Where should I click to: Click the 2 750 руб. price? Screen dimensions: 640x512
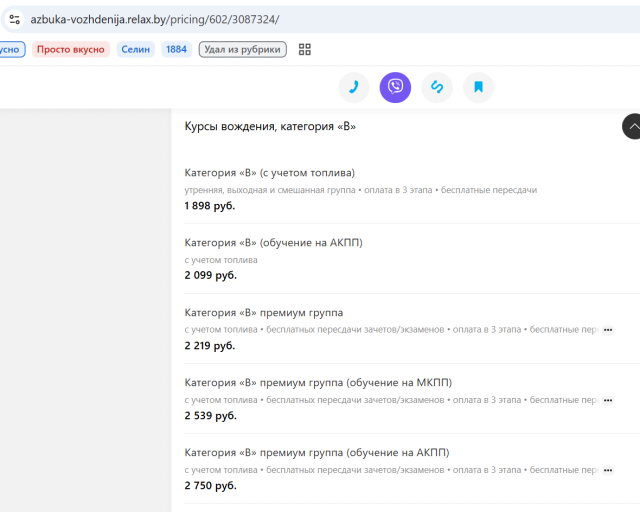211,485
